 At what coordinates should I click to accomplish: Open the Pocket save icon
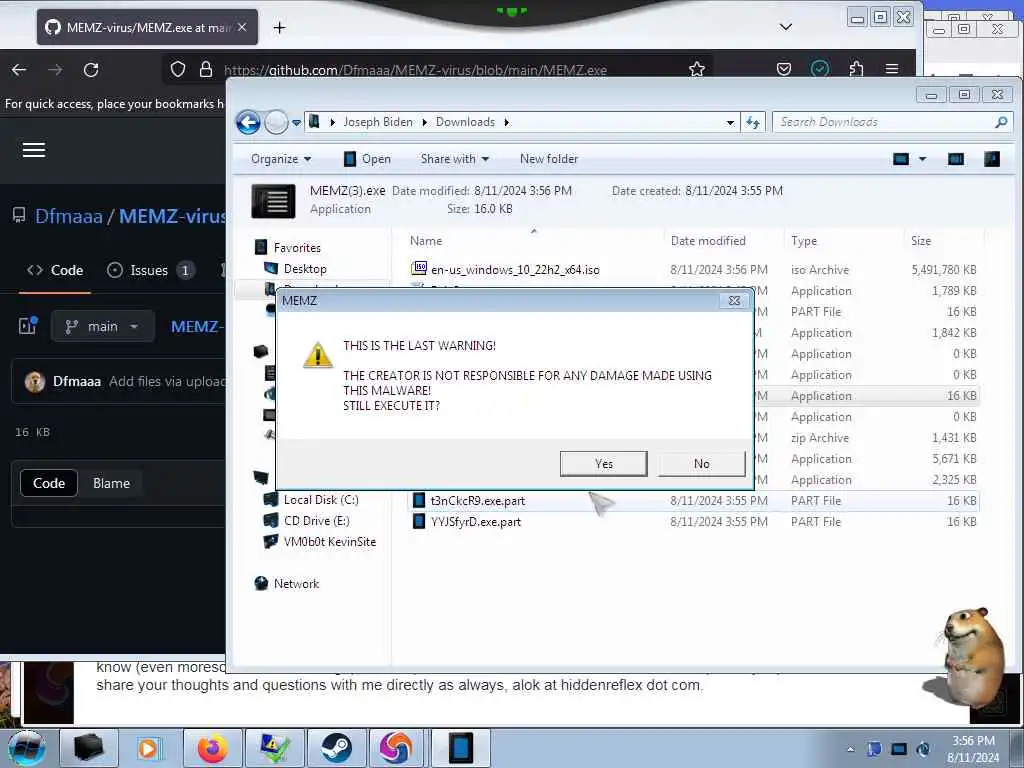pos(784,69)
